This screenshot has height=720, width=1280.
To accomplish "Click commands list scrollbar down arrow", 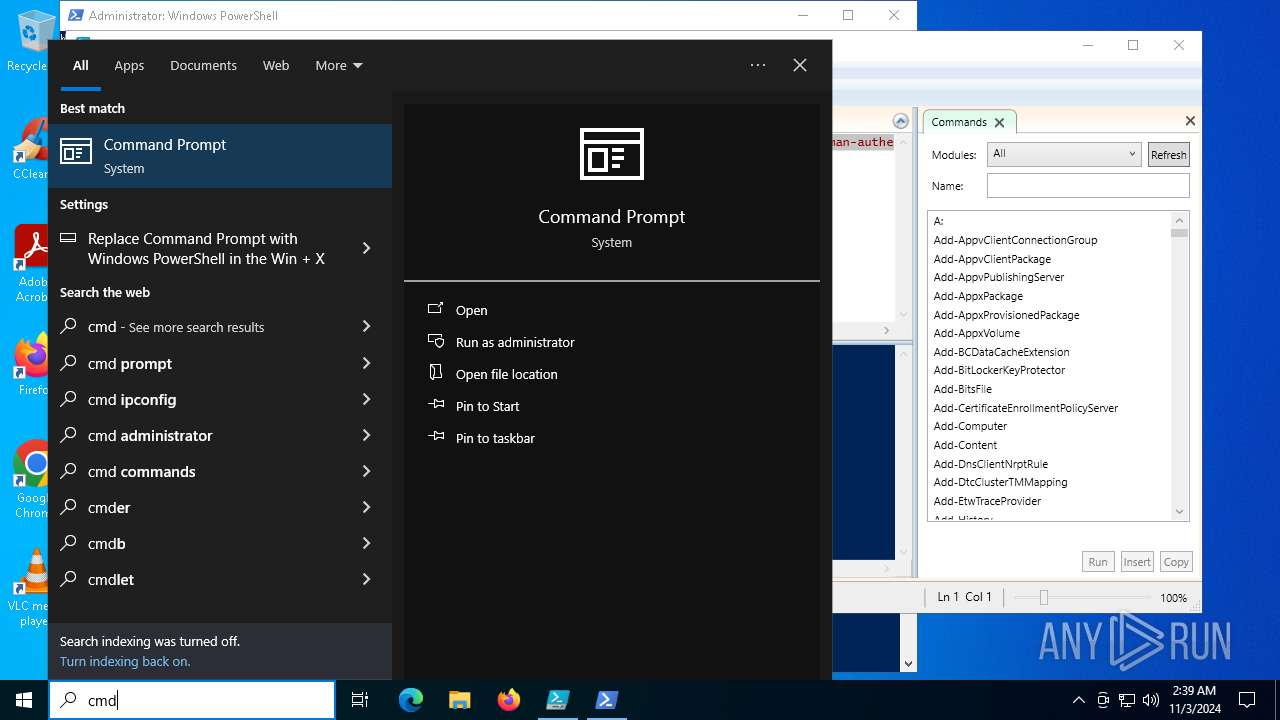I will [1180, 512].
